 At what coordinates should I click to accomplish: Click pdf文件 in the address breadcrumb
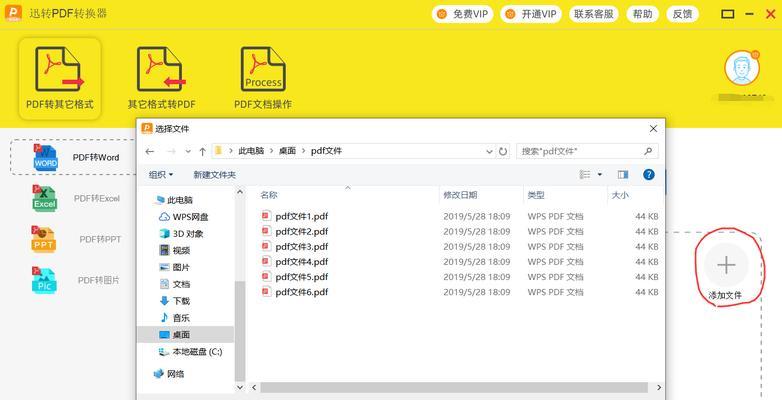326,151
